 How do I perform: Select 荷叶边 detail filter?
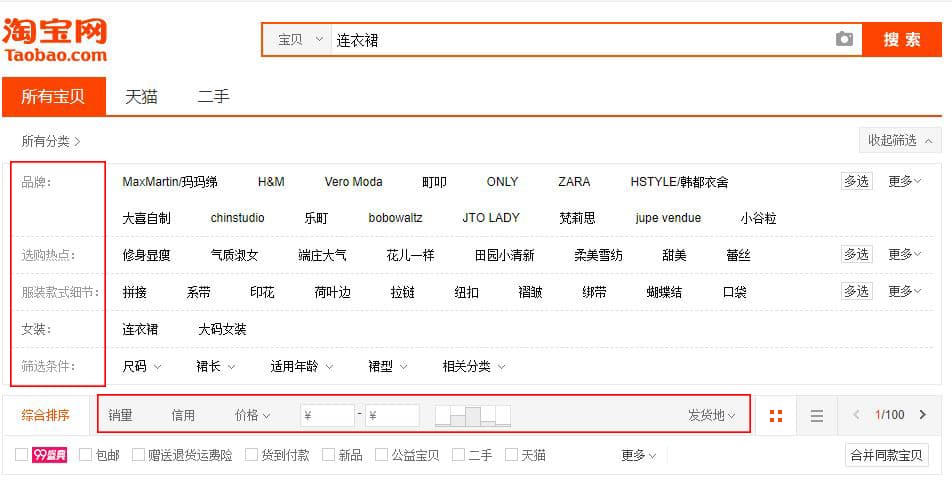click(x=332, y=292)
